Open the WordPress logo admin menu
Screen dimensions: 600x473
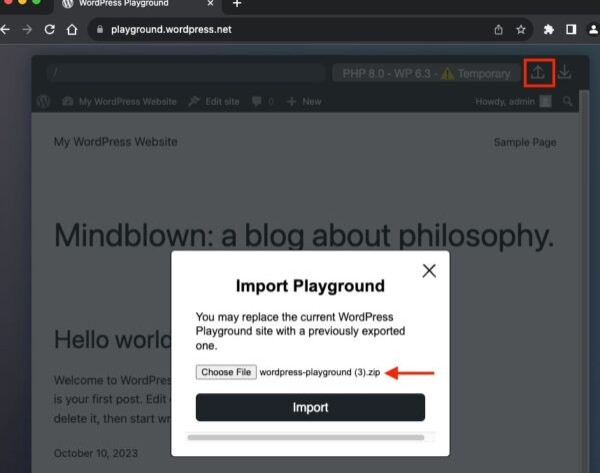click(44, 101)
